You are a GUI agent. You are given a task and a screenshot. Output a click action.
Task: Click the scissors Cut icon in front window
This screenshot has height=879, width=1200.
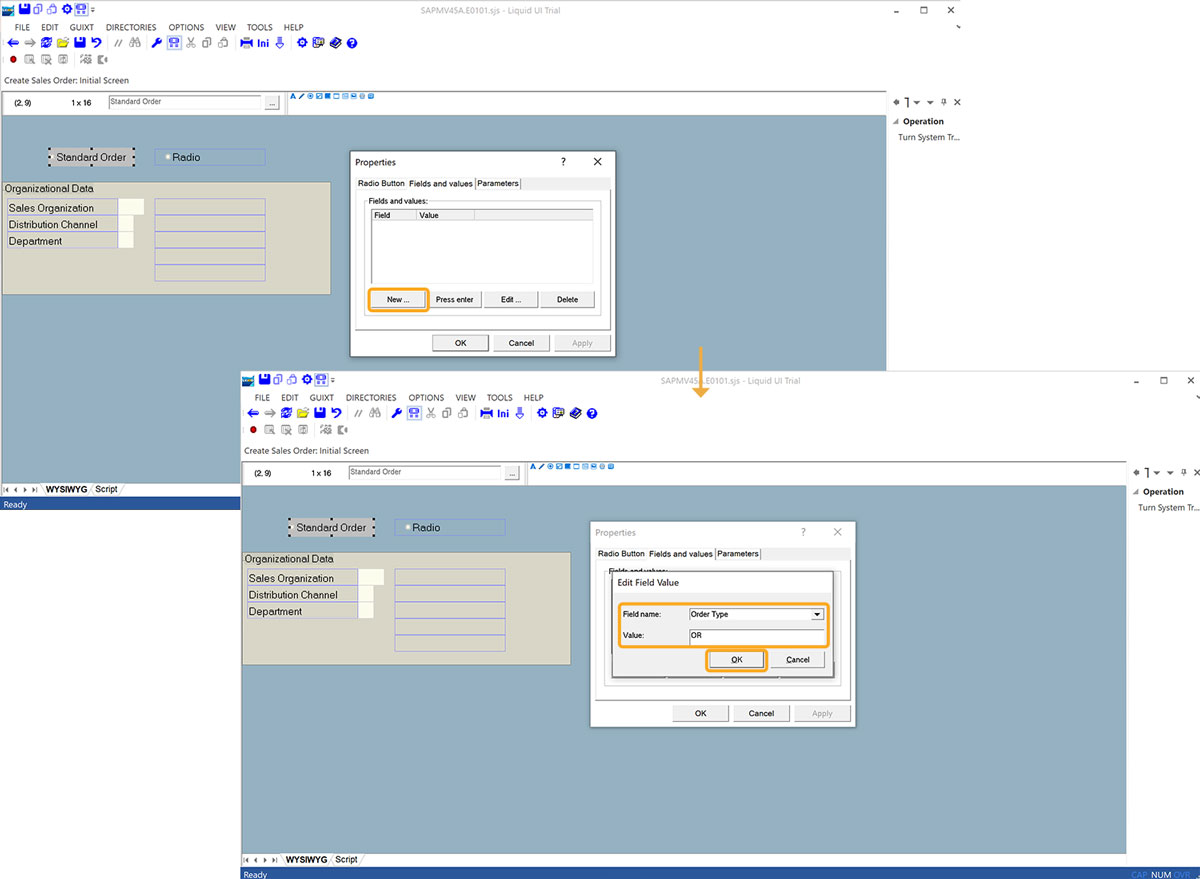(431, 413)
